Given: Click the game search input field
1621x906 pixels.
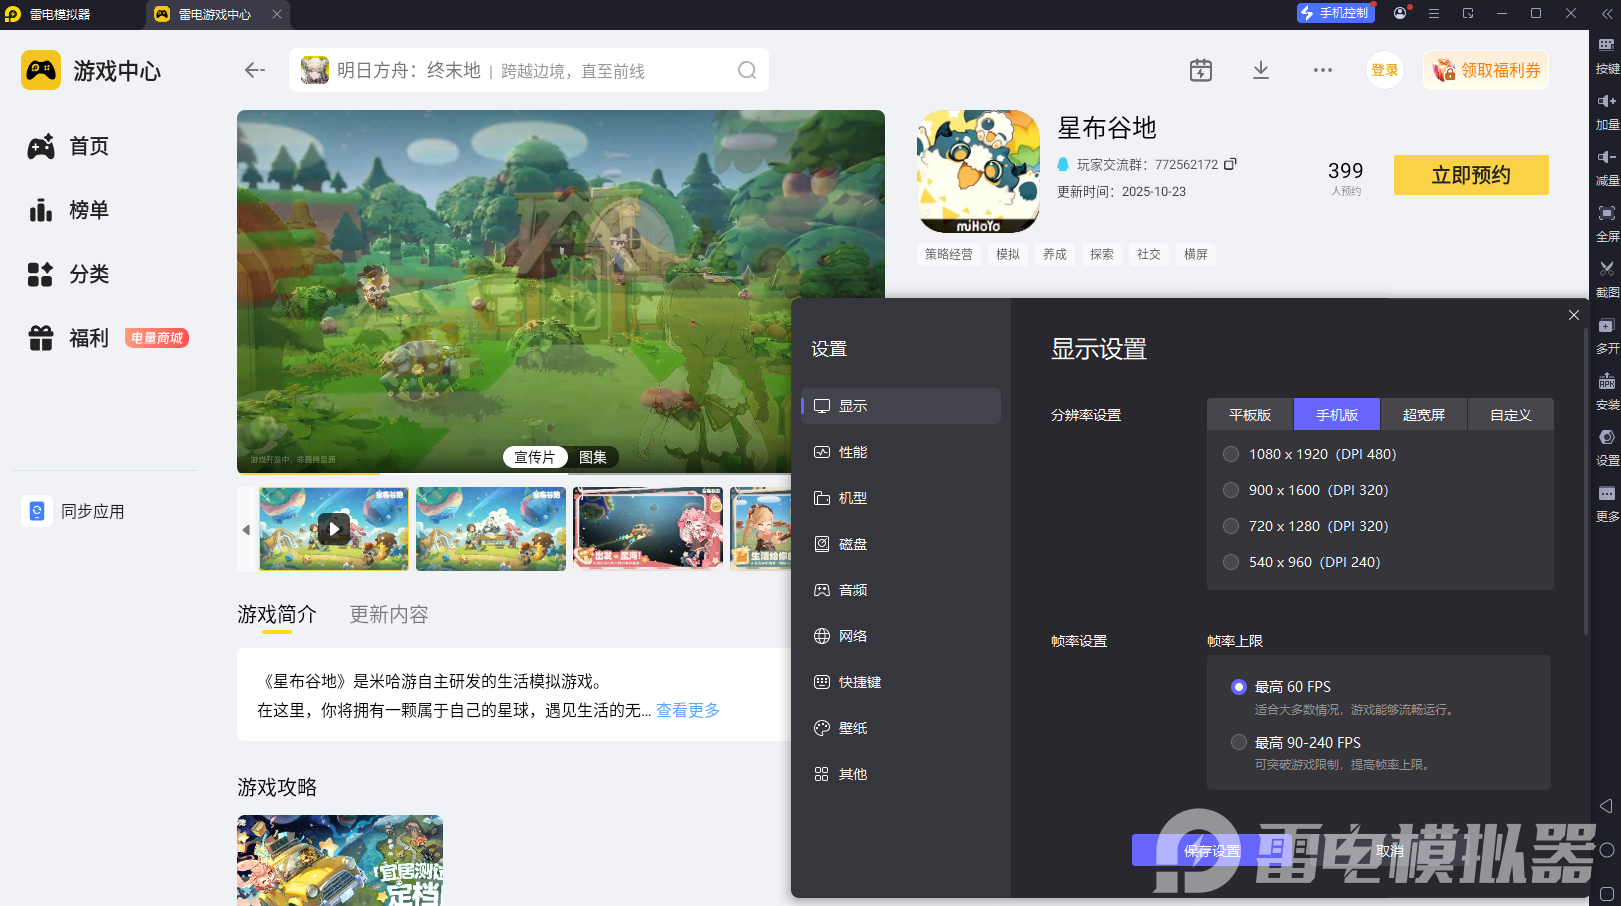Looking at the screenshot, I should pos(529,70).
